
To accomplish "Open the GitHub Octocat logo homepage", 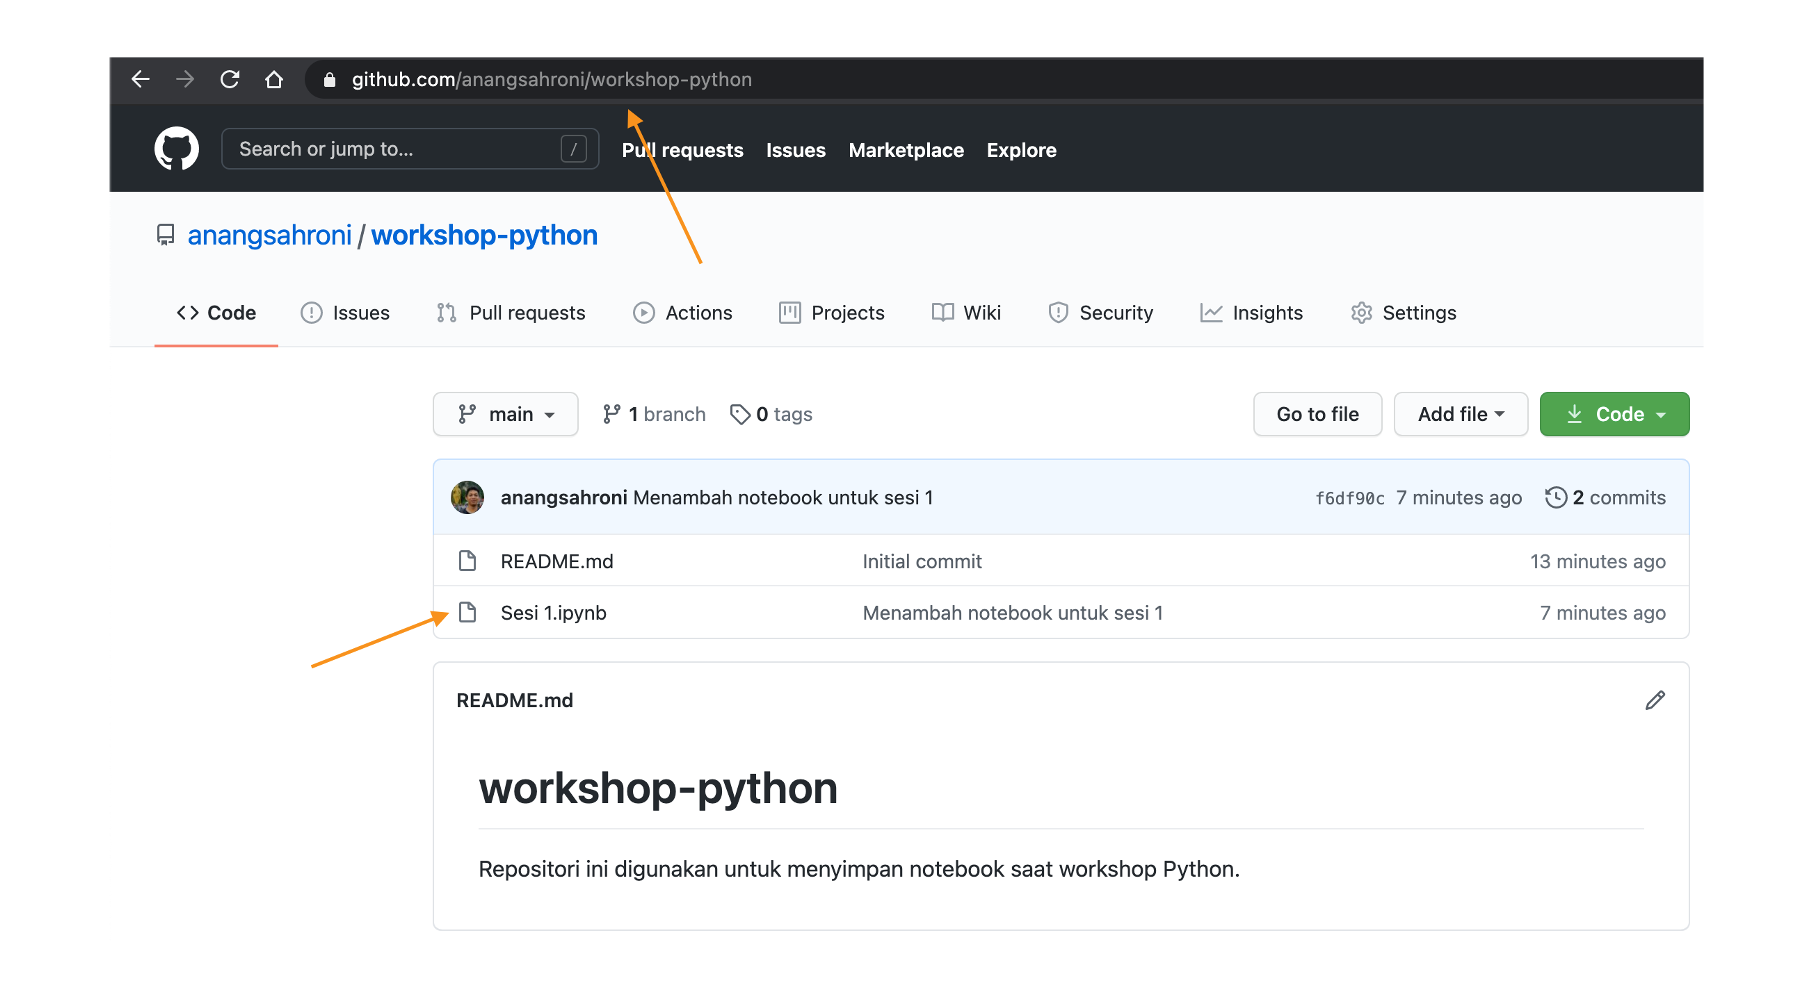I will 177,149.
